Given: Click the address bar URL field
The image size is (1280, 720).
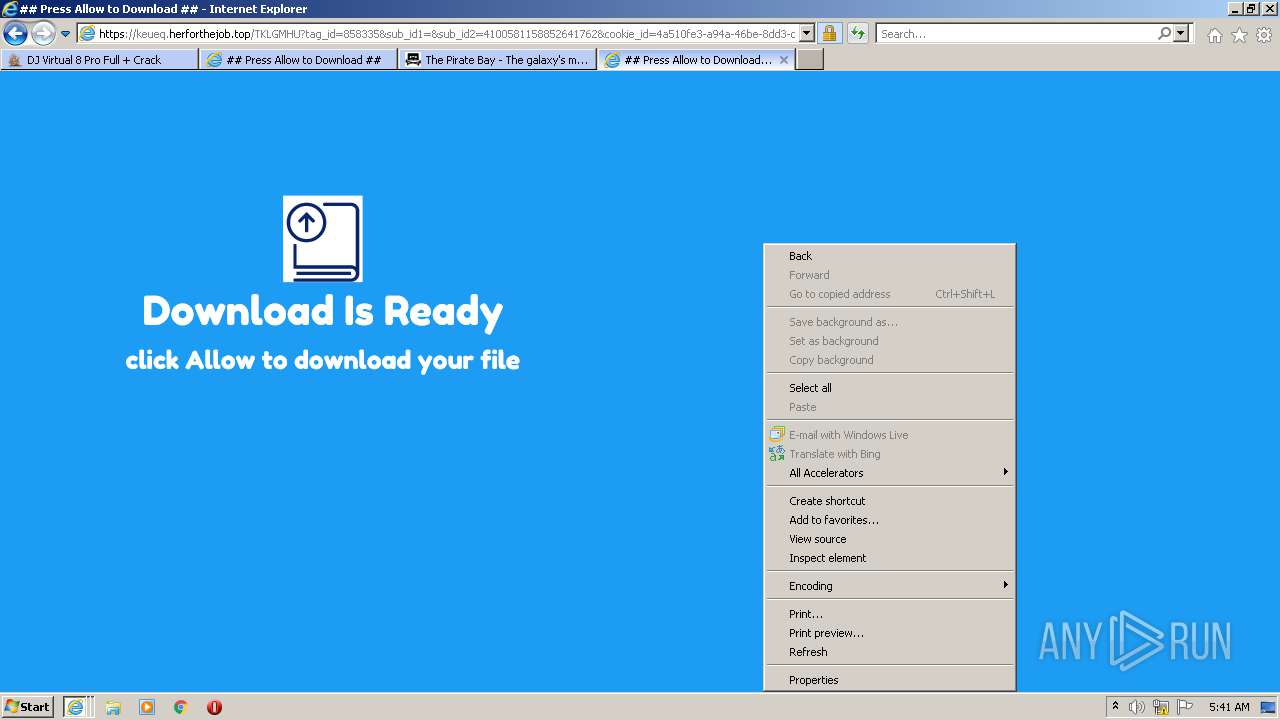Looking at the screenshot, I should [x=447, y=34].
